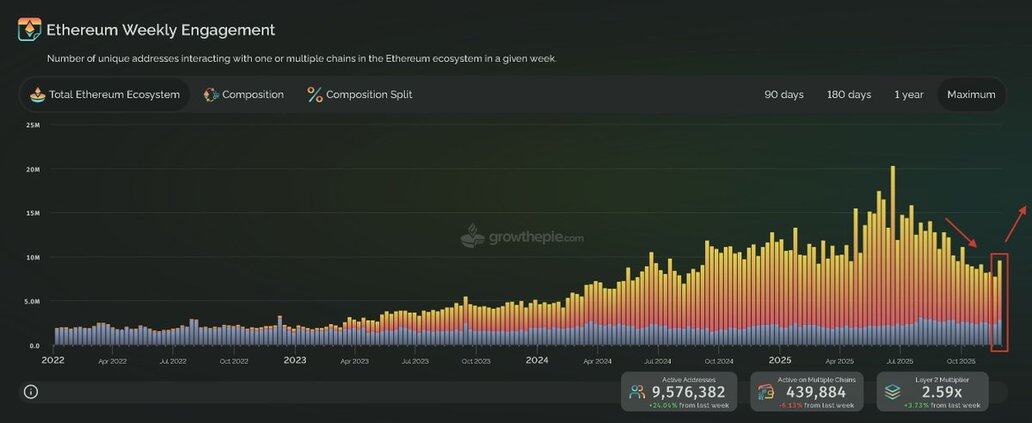Click the Ethereum Weekly Engagement title
Screen dimensions: 1032x423
(160, 30)
